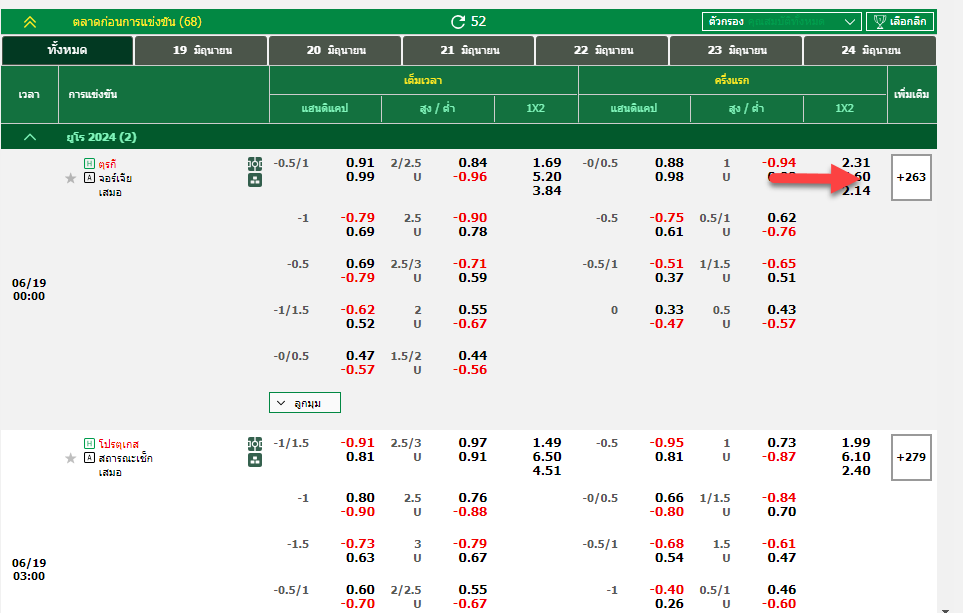Pick first-half 1X2 home odds 2.31
The height and width of the screenshot is (613, 963).
856,163
